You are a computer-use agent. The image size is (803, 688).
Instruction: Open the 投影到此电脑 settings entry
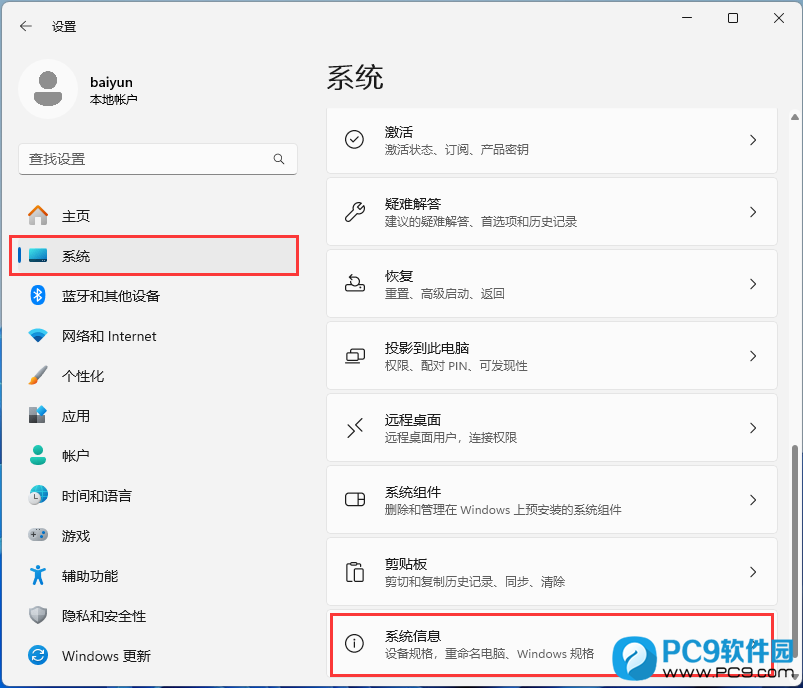(552, 356)
